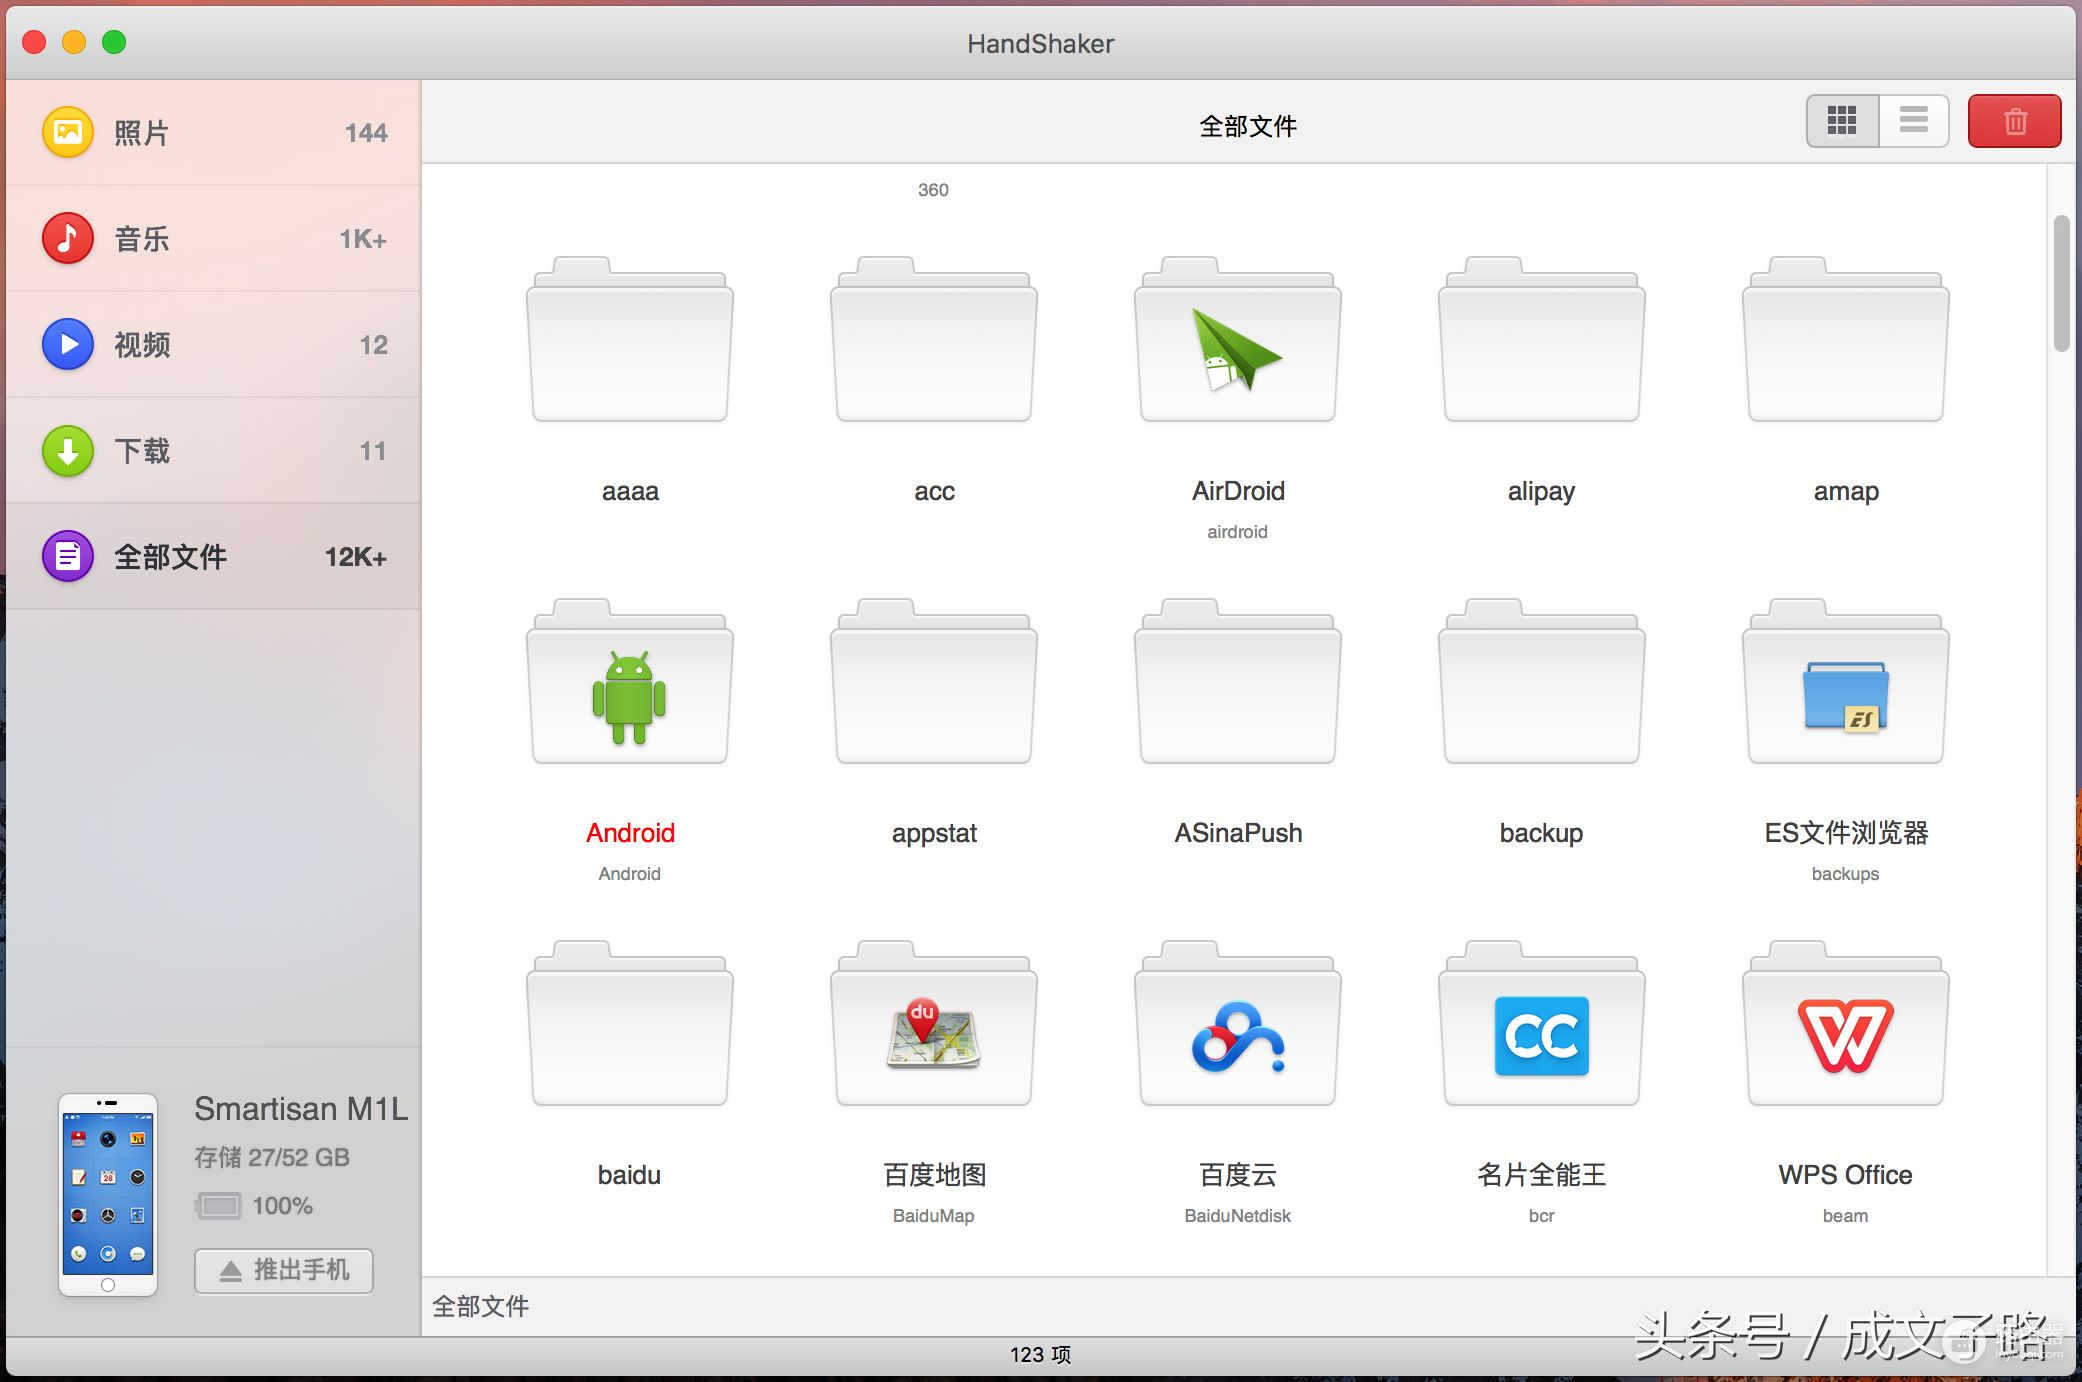Click the 123 项 status bar text
The image size is (2082, 1382).
pyautogui.click(x=1040, y=1355)
